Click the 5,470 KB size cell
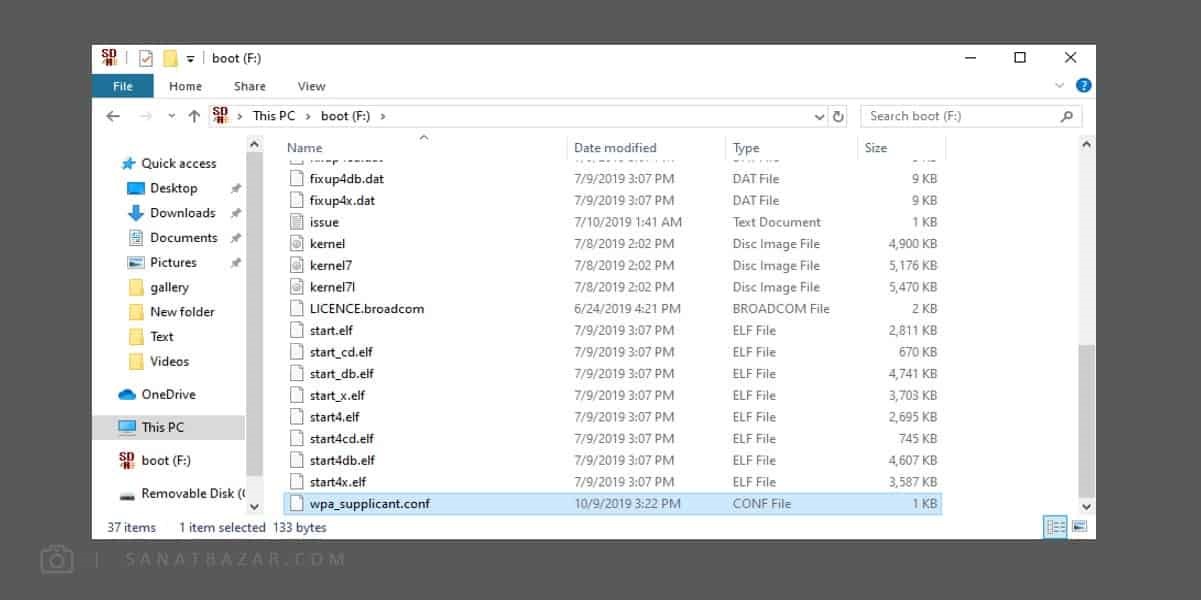1201x600 pixels. coord(913,287)
